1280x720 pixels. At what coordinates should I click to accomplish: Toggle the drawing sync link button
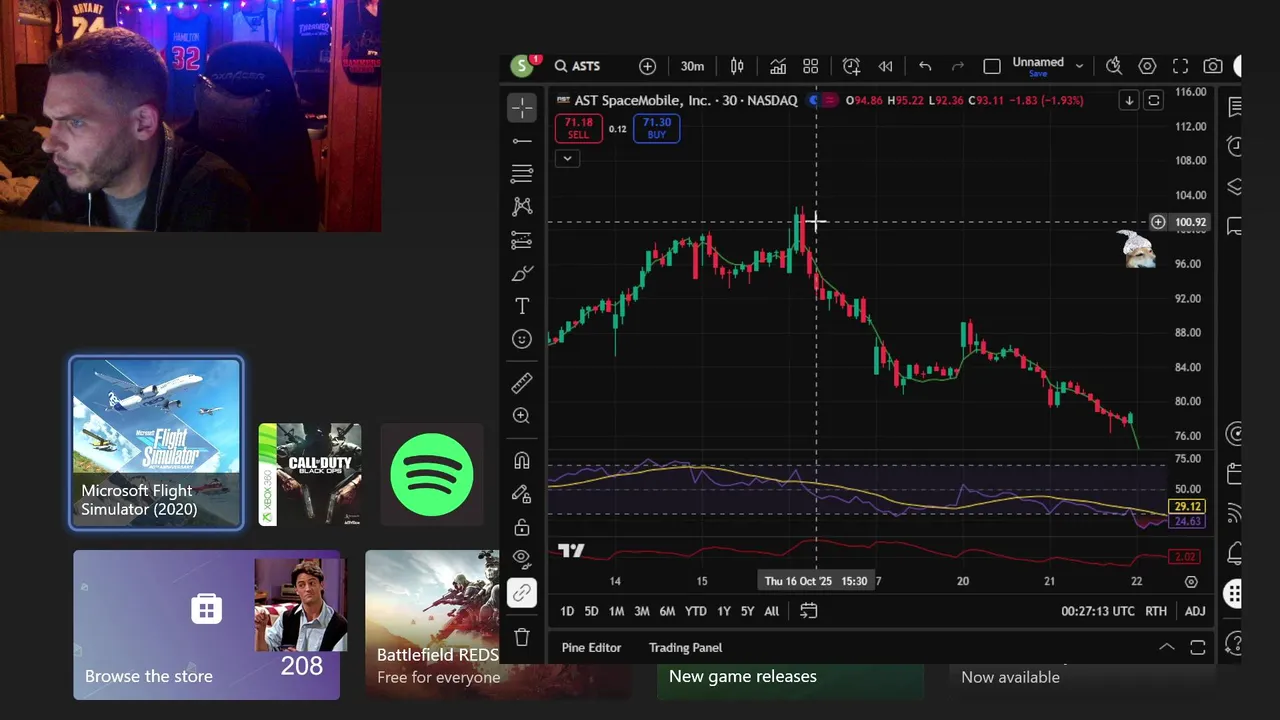point(521,593)
